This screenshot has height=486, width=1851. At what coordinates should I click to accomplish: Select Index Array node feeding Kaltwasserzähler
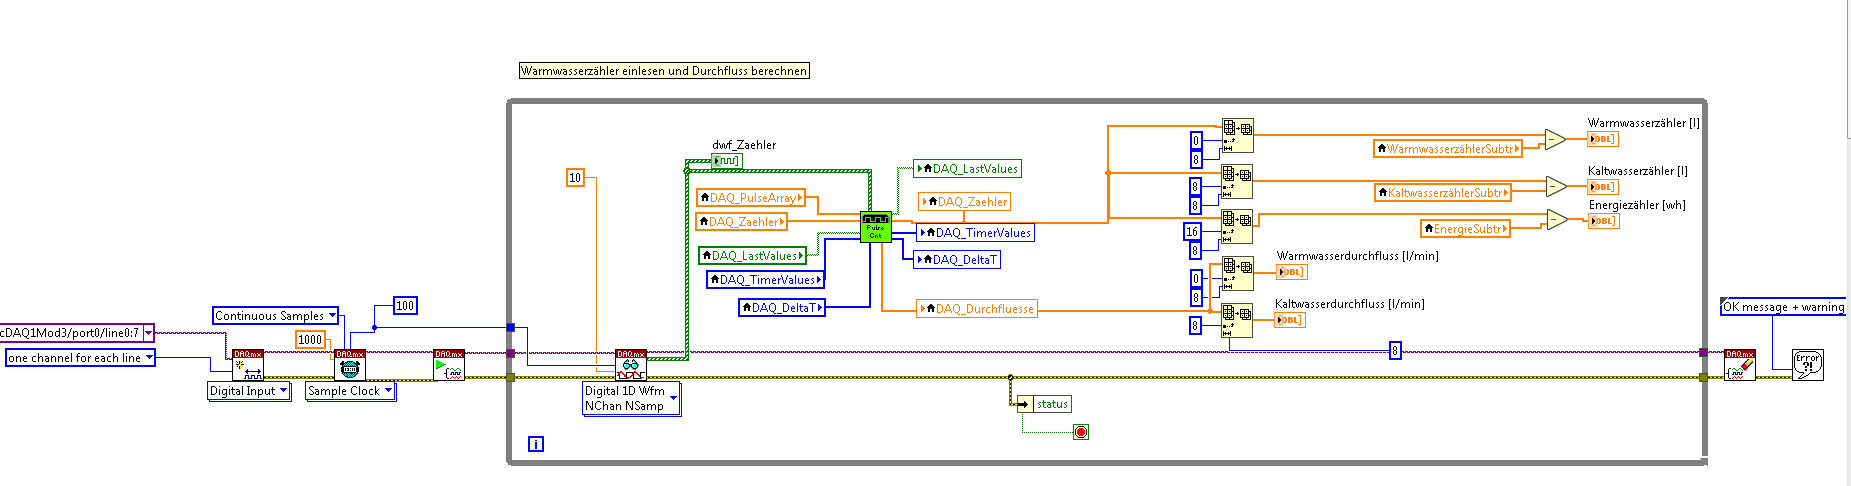tap(1238, 182)
